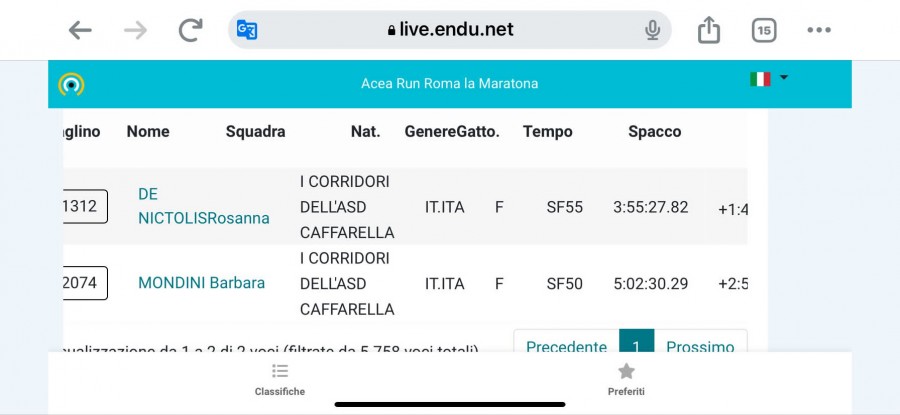Open MONDINI Barbara's result
The image size is (900, 415).
point(201,283)
